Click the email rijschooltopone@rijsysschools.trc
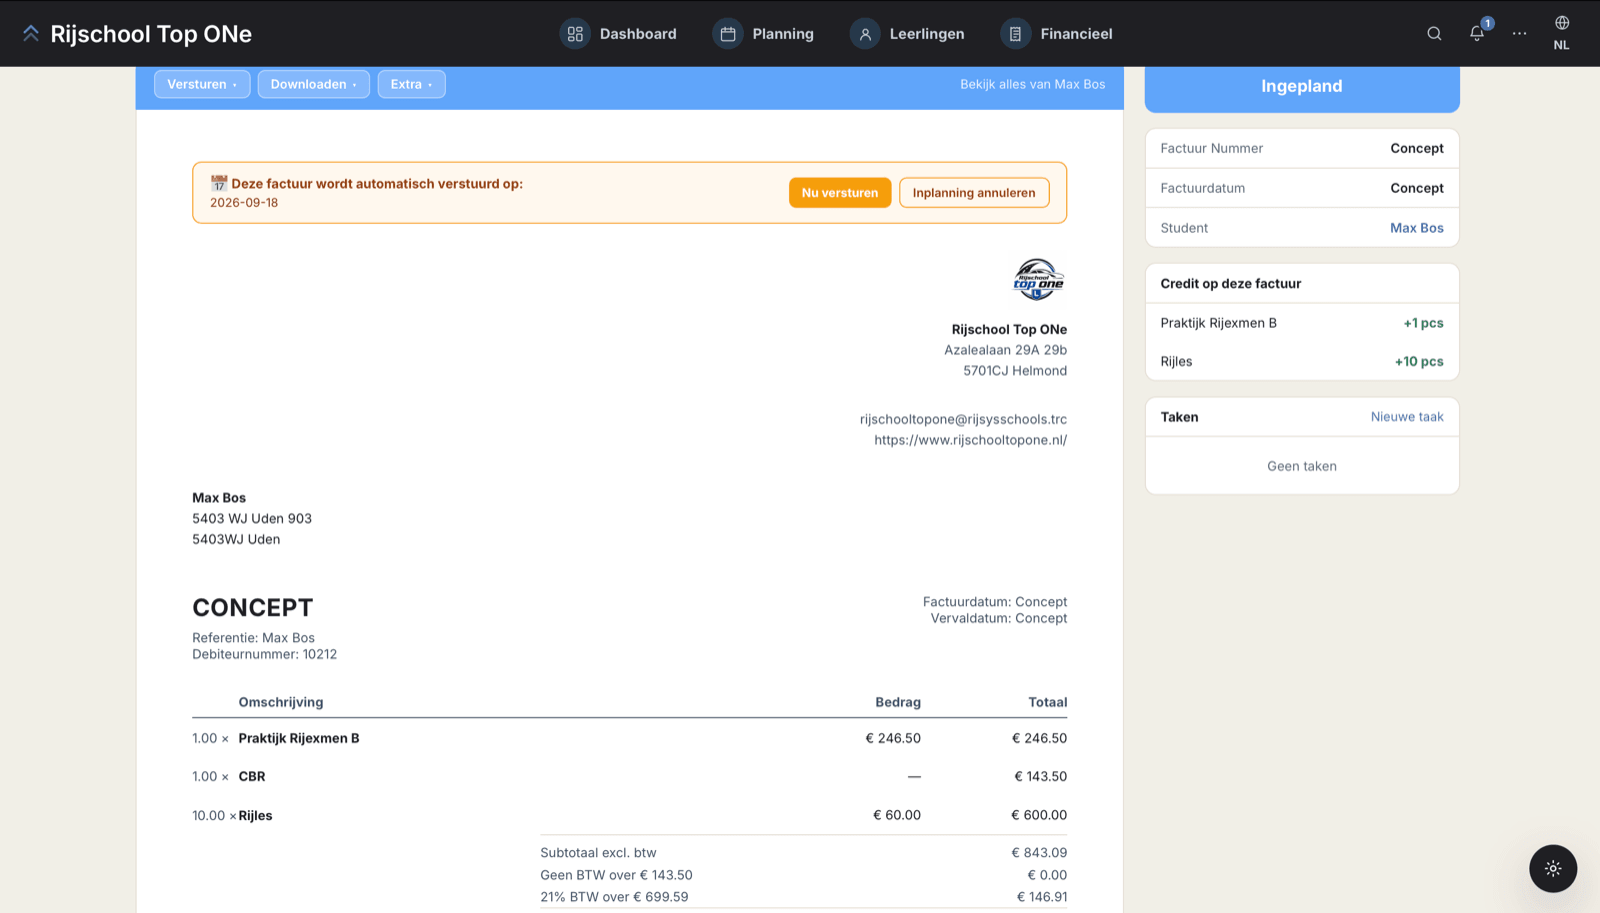Image resolution: width=1600 pixels, height=913 pixels. click(963, 419)
